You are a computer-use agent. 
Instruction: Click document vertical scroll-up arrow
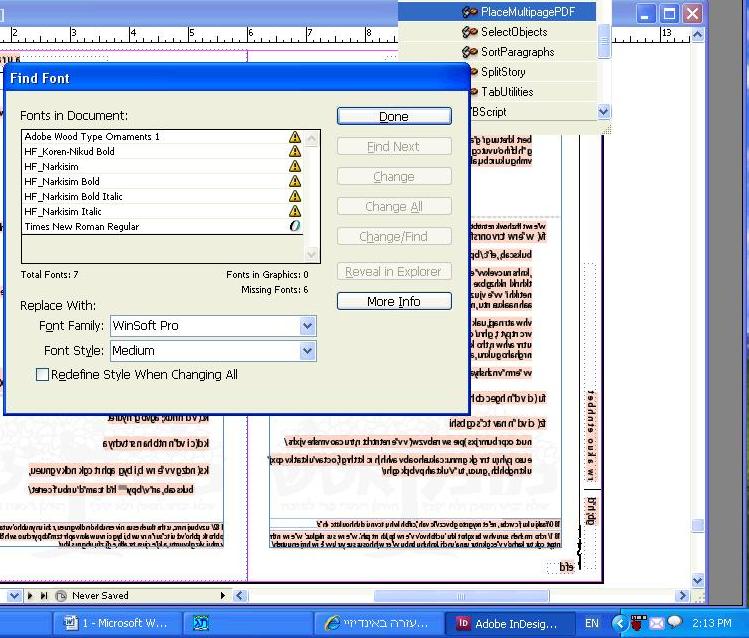(697, 34)
